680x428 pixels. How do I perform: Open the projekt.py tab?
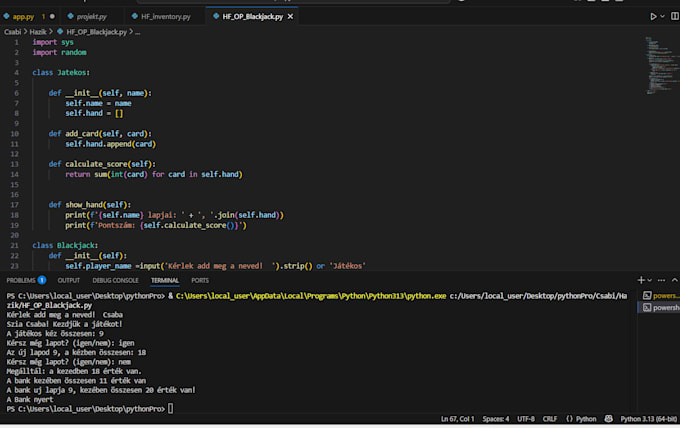pos(92,16)
